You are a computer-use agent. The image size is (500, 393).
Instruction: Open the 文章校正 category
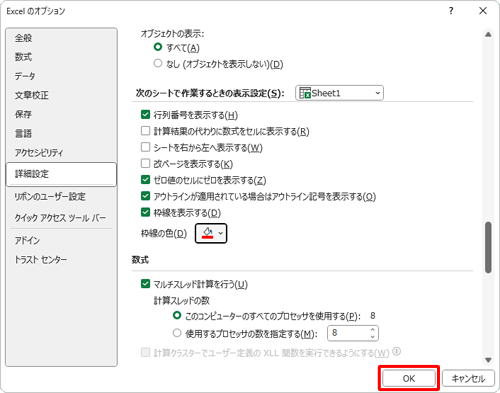pos(61,95)
